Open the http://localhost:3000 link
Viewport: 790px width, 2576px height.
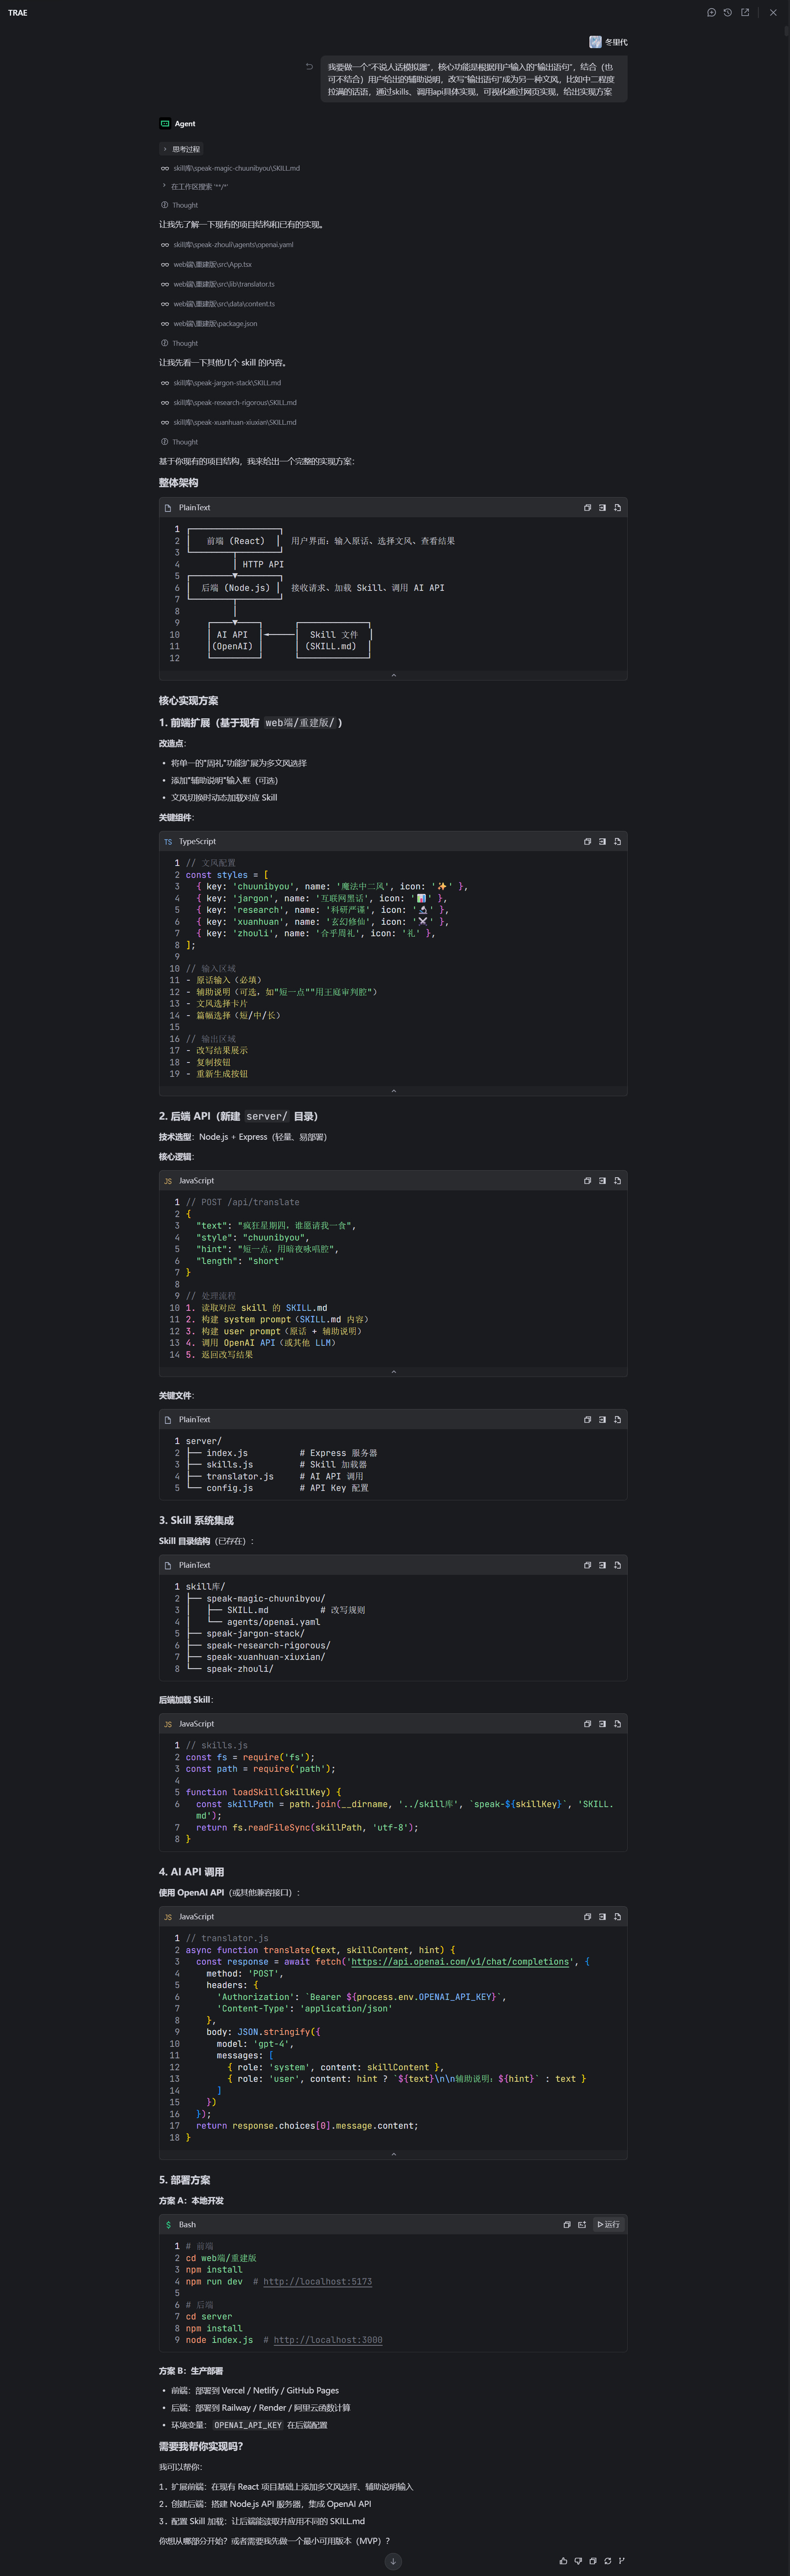coord(328,2340)
